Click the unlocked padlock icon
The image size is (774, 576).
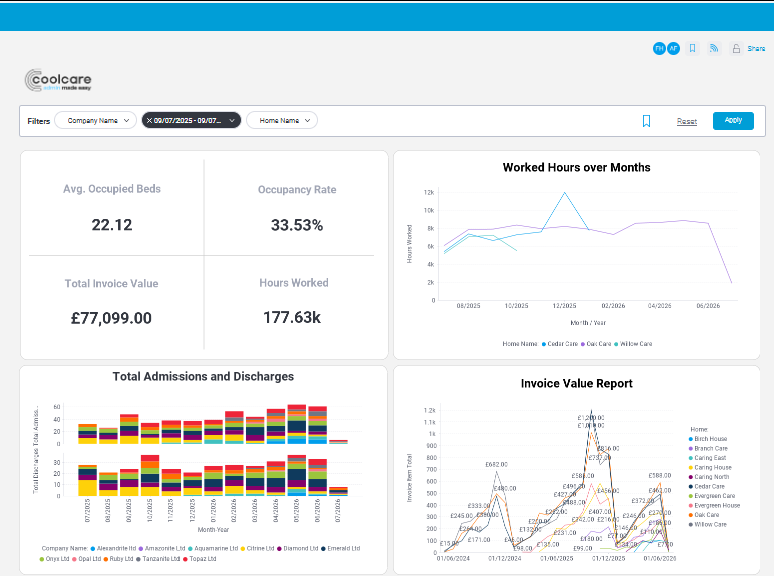736,48
